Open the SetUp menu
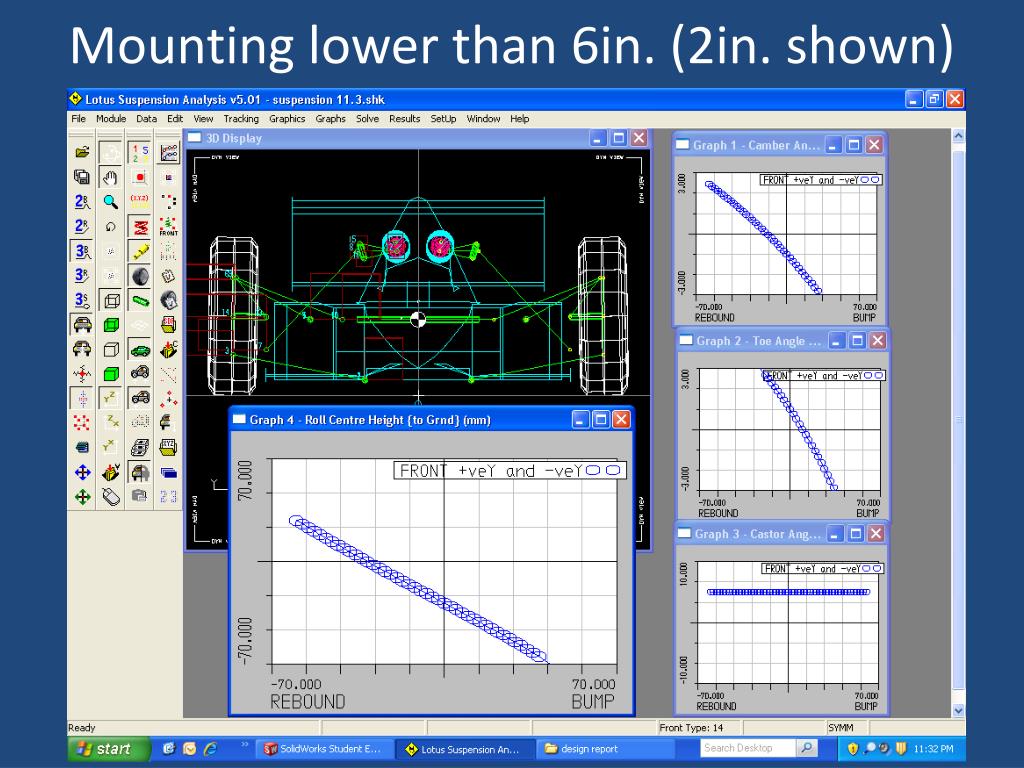 (x=443, y=119)
